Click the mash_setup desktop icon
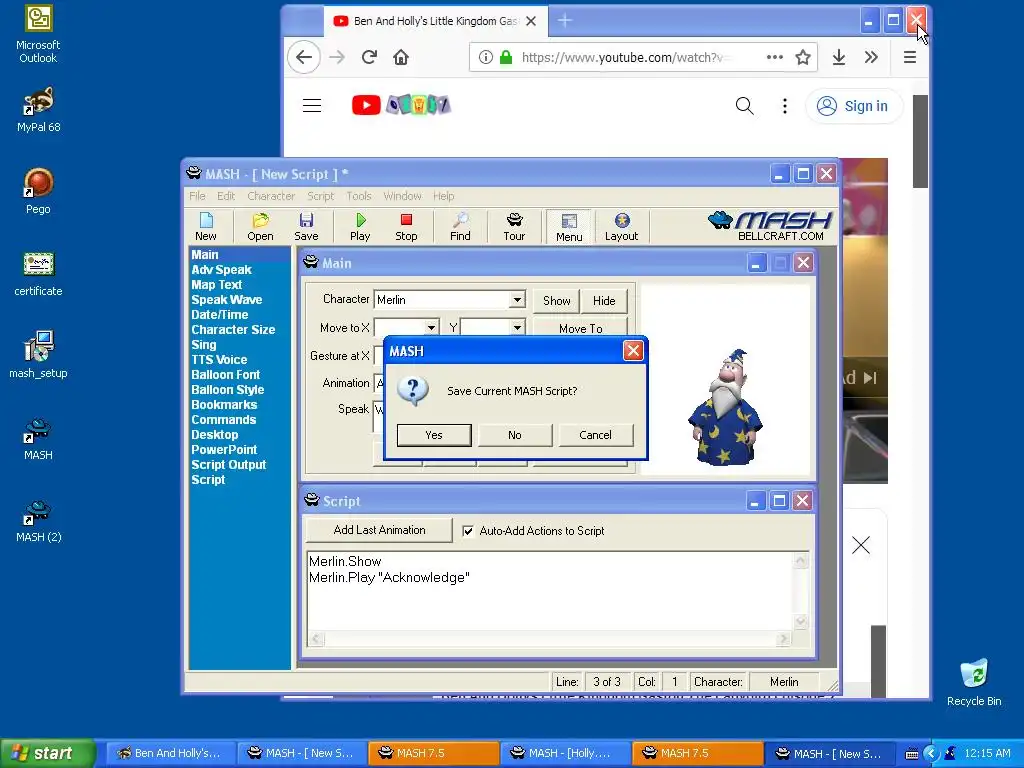Screen dimensions: 1024x768 pyautogui.click(x=38, y=355)
